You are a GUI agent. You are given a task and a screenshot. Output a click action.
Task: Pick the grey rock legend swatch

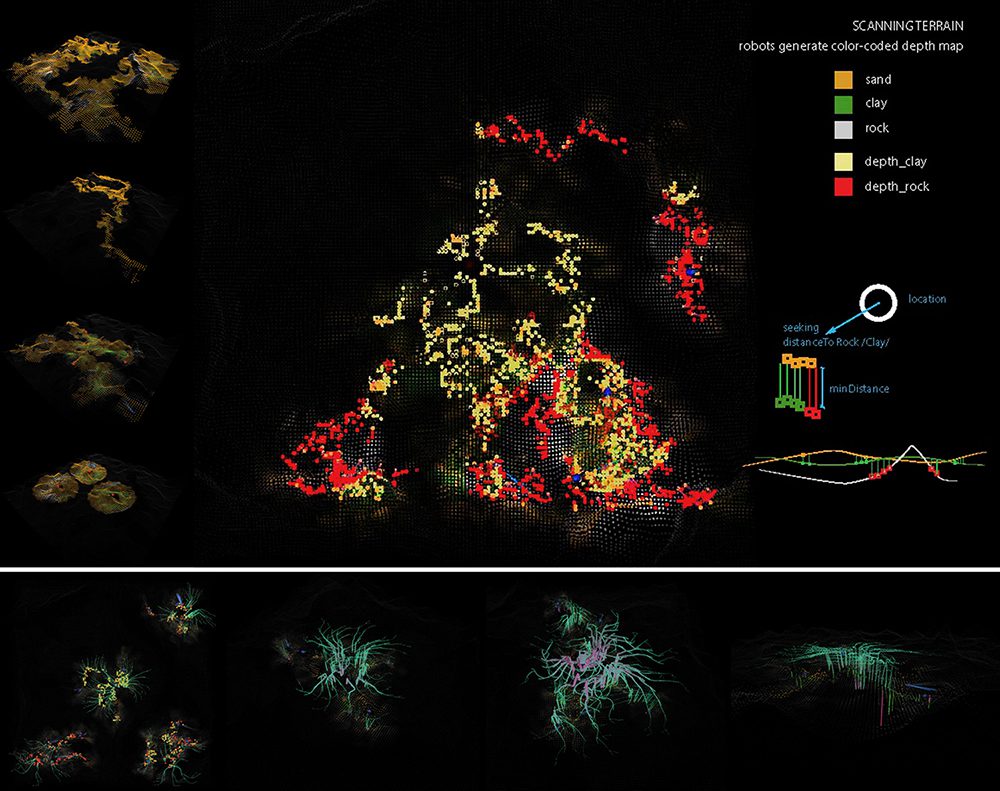point(843,128)
